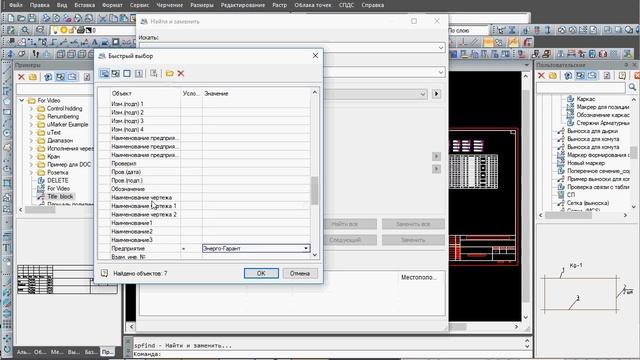Confirm Быстрый выбор with OK
This screenshot has width=640, height=360.
(261, 273)
